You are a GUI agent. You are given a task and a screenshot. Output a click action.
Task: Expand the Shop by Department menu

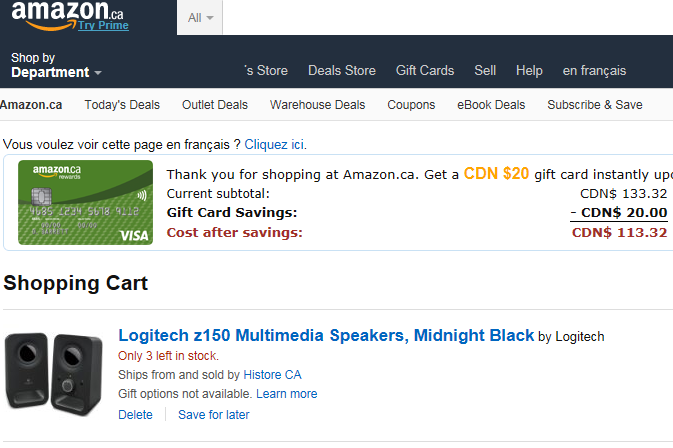[56, 65]
